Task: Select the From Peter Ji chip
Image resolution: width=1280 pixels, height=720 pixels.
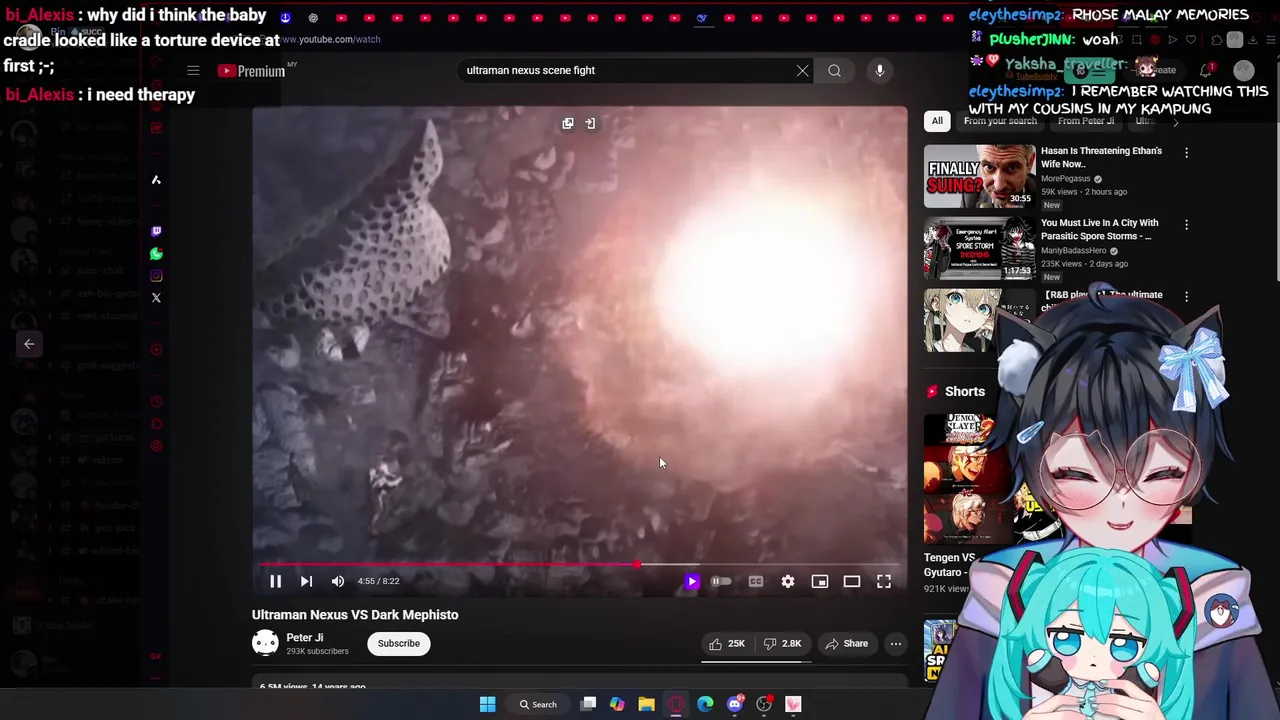Action: tap(1086, 121)
